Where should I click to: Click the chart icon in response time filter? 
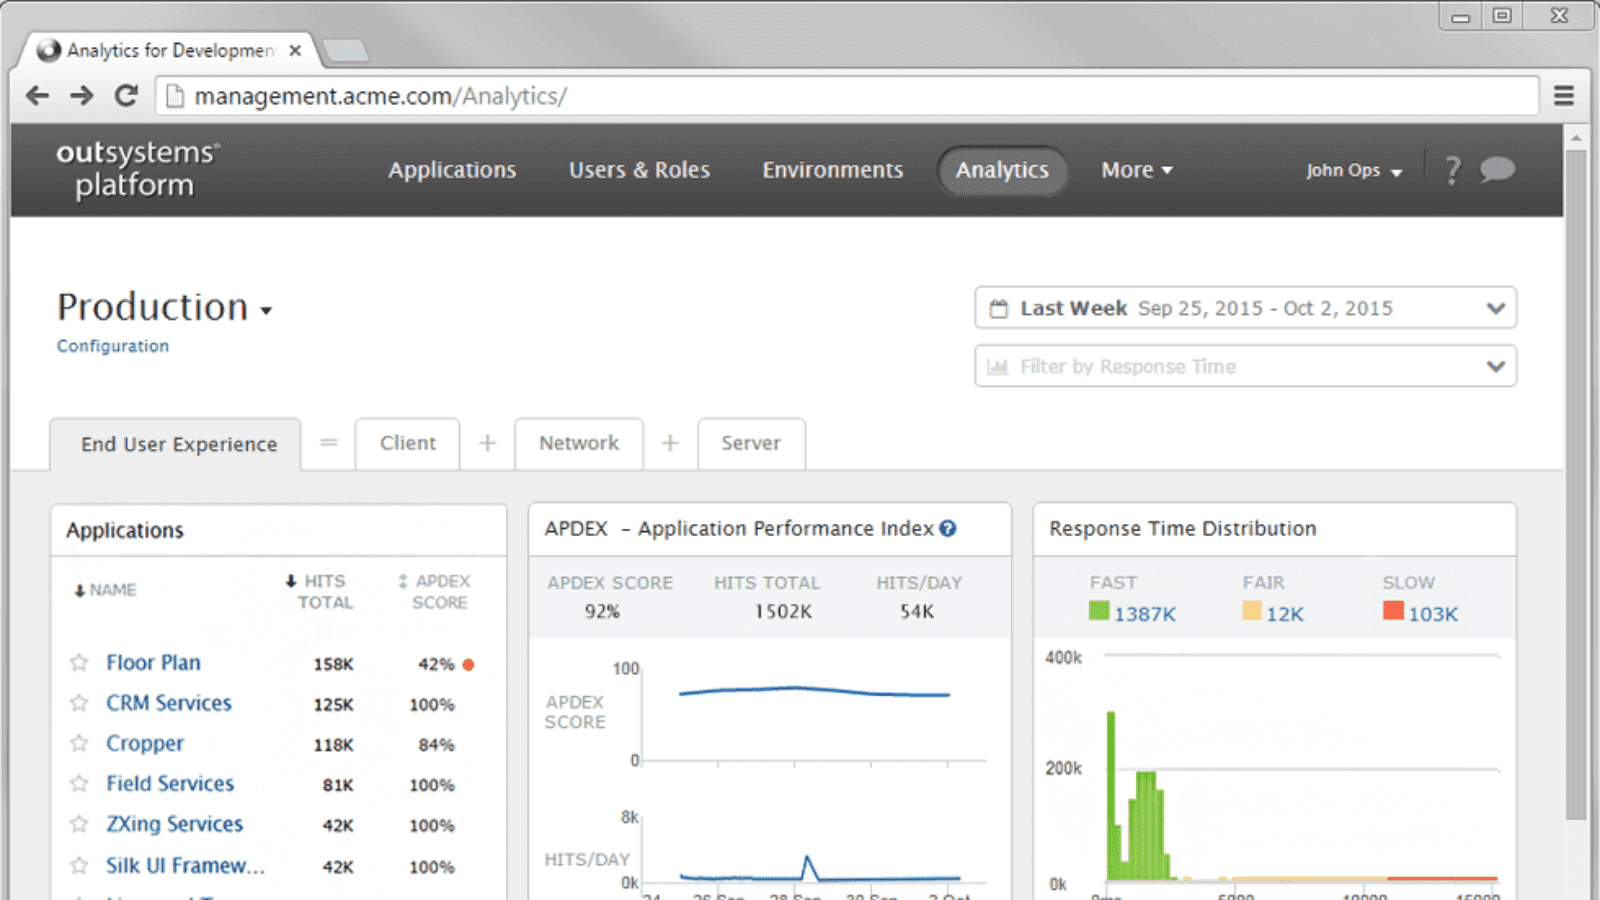pos(998,366)
